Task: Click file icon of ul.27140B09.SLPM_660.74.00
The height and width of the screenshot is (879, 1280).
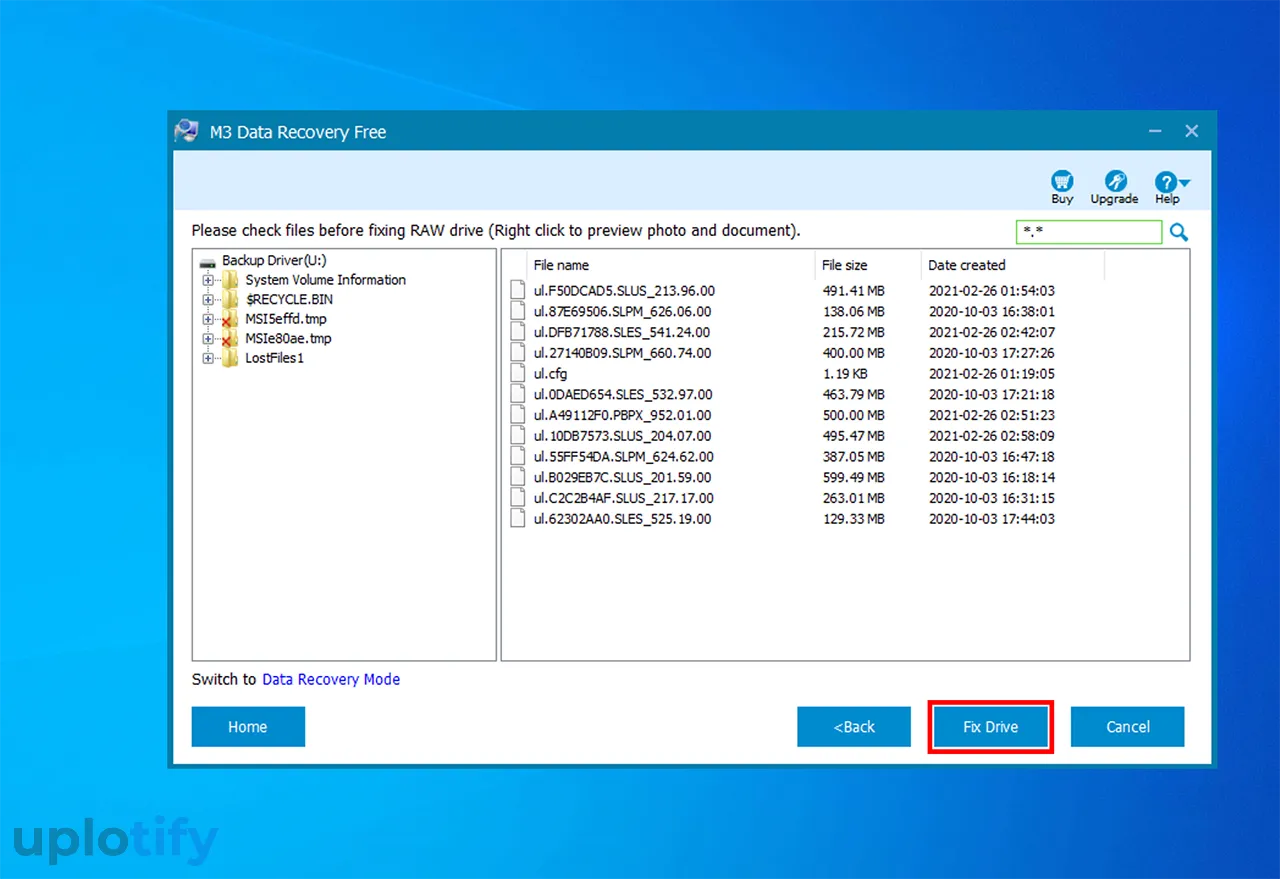Action: pyautogui.click(x=517, y=352)
